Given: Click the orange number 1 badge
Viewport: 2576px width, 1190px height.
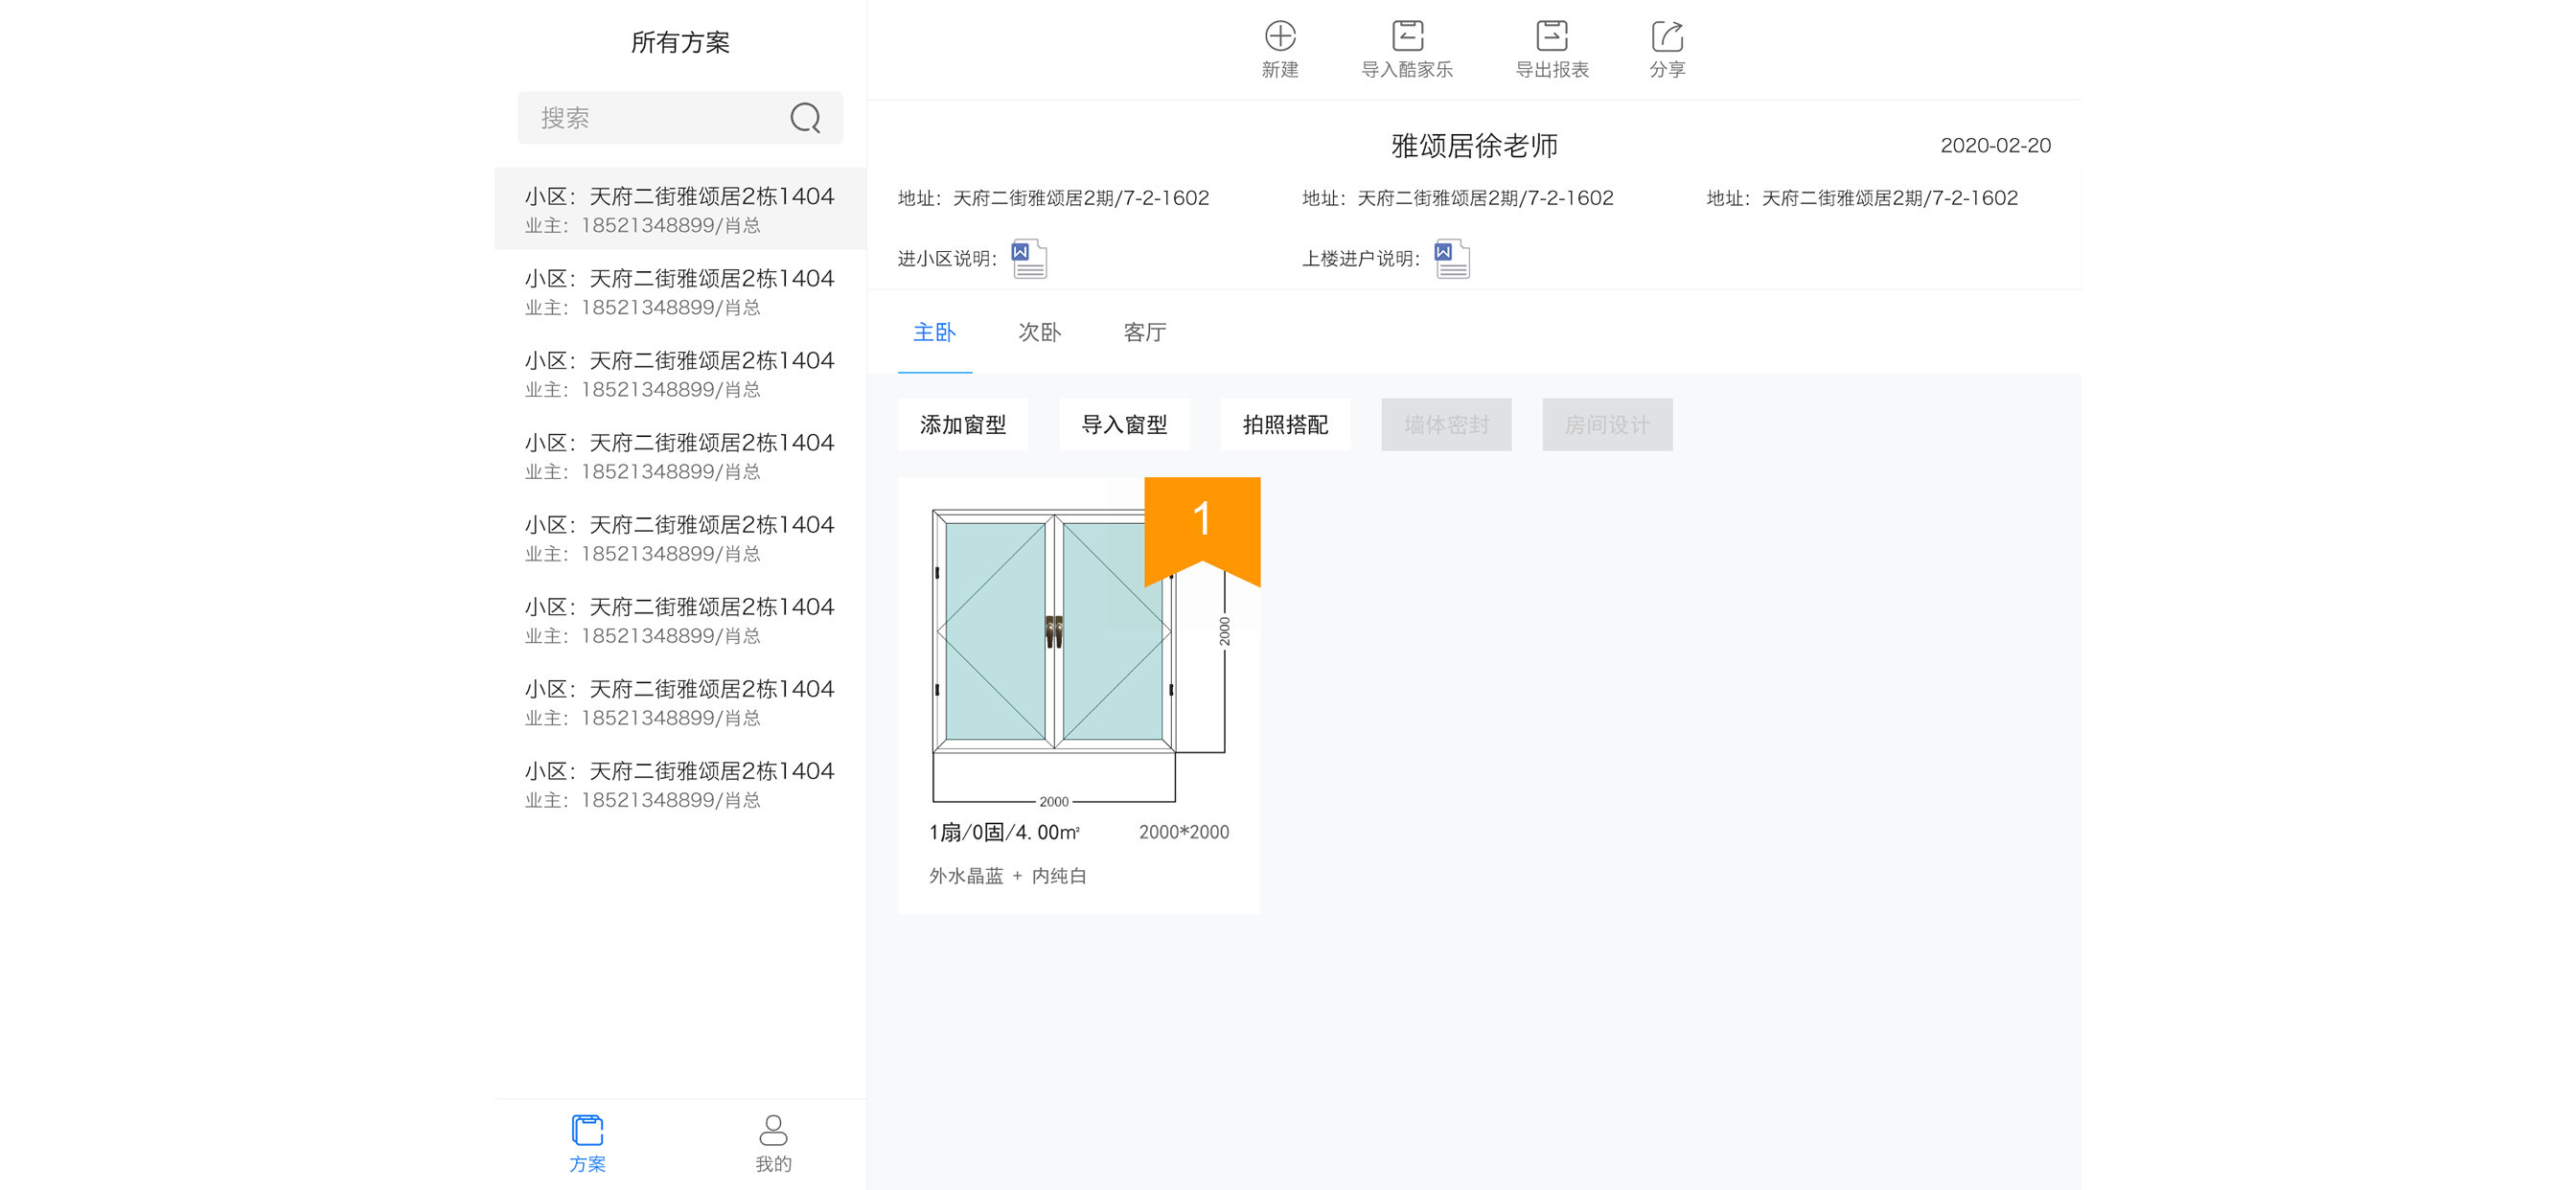Looking at the screenshot, I should click(x=1202, y=522).
